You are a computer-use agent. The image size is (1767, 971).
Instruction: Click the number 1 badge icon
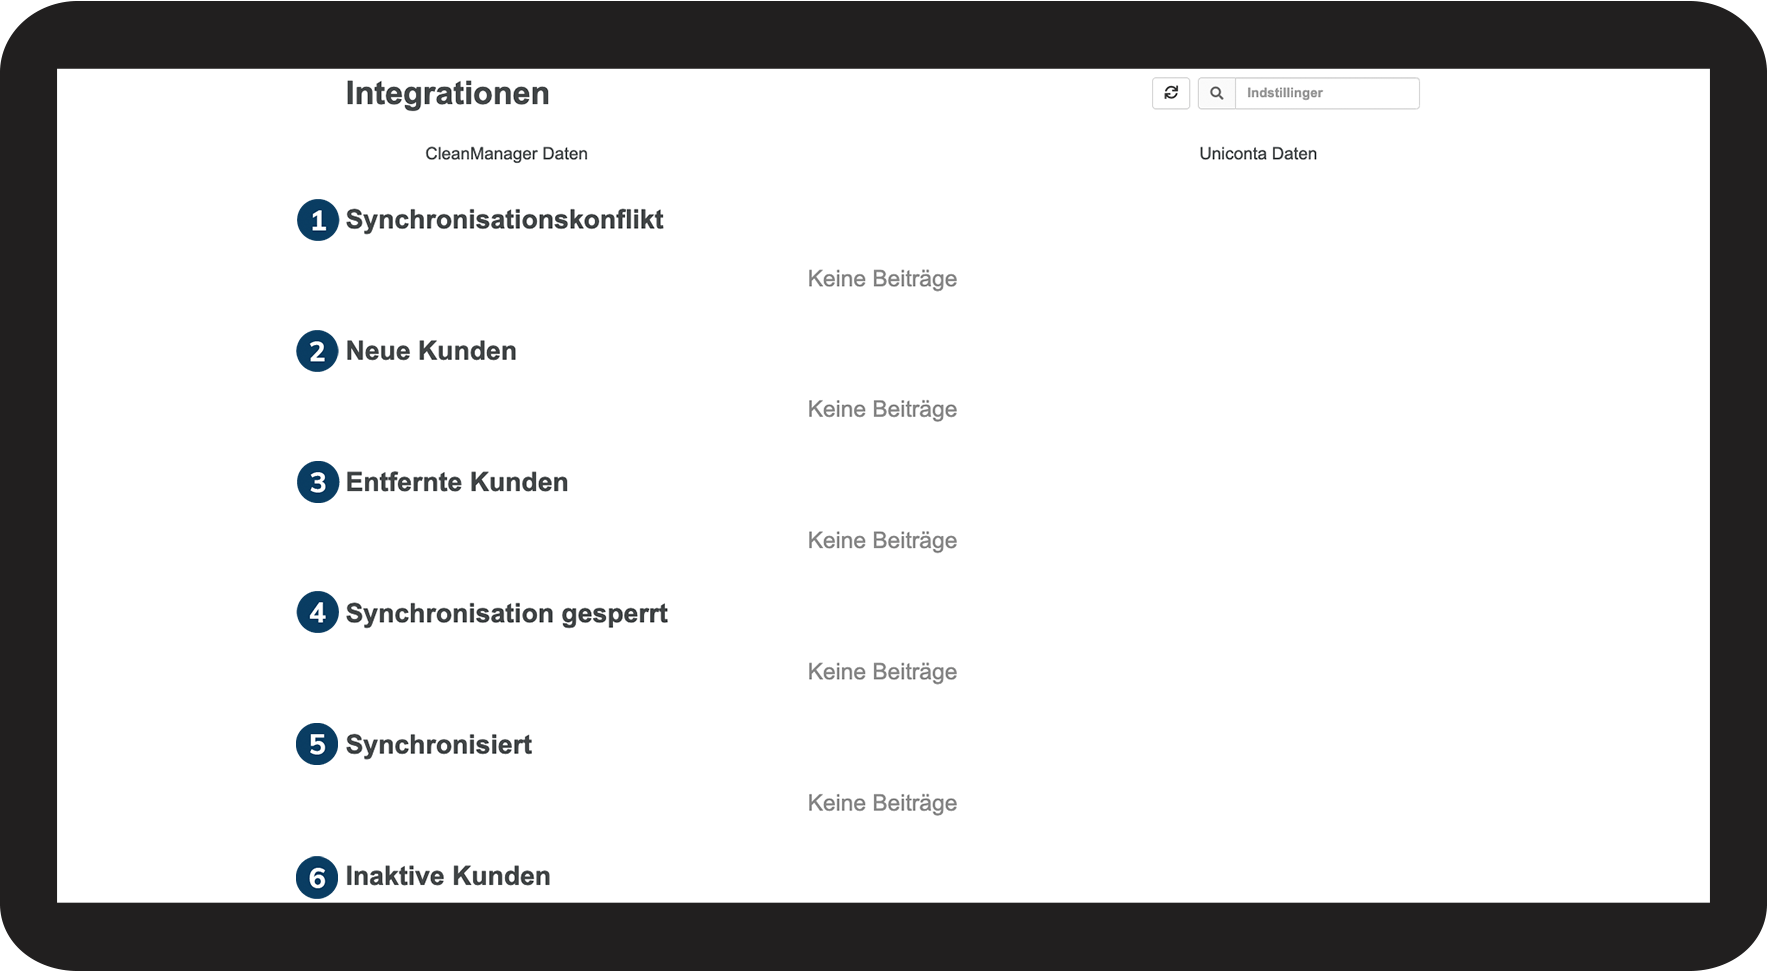[318, 220]
